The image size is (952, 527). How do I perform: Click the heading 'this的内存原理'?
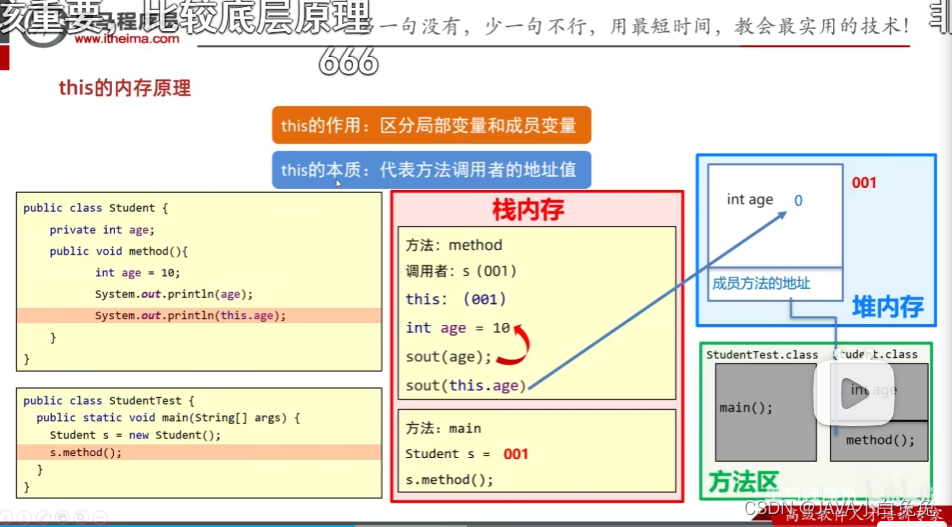[124, 89]
